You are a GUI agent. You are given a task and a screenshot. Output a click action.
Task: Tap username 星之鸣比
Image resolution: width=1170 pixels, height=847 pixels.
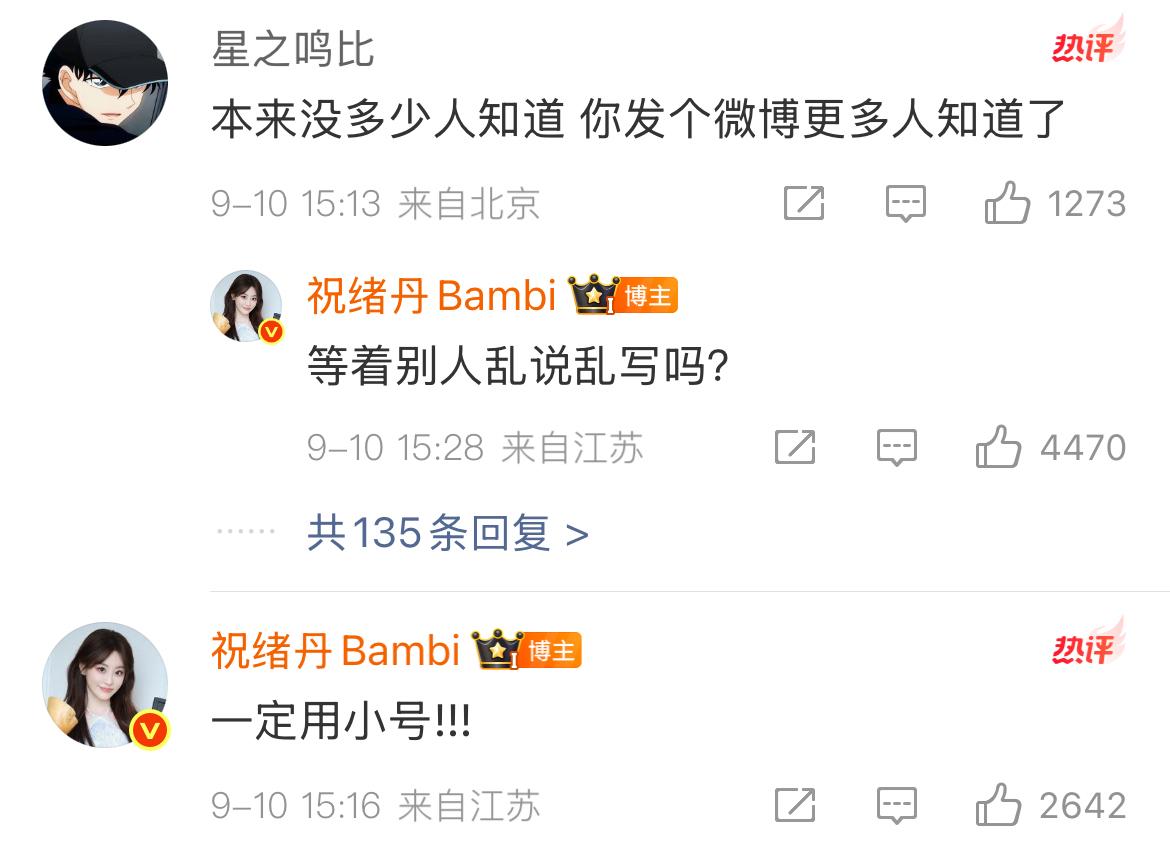[x=293, y=50]
